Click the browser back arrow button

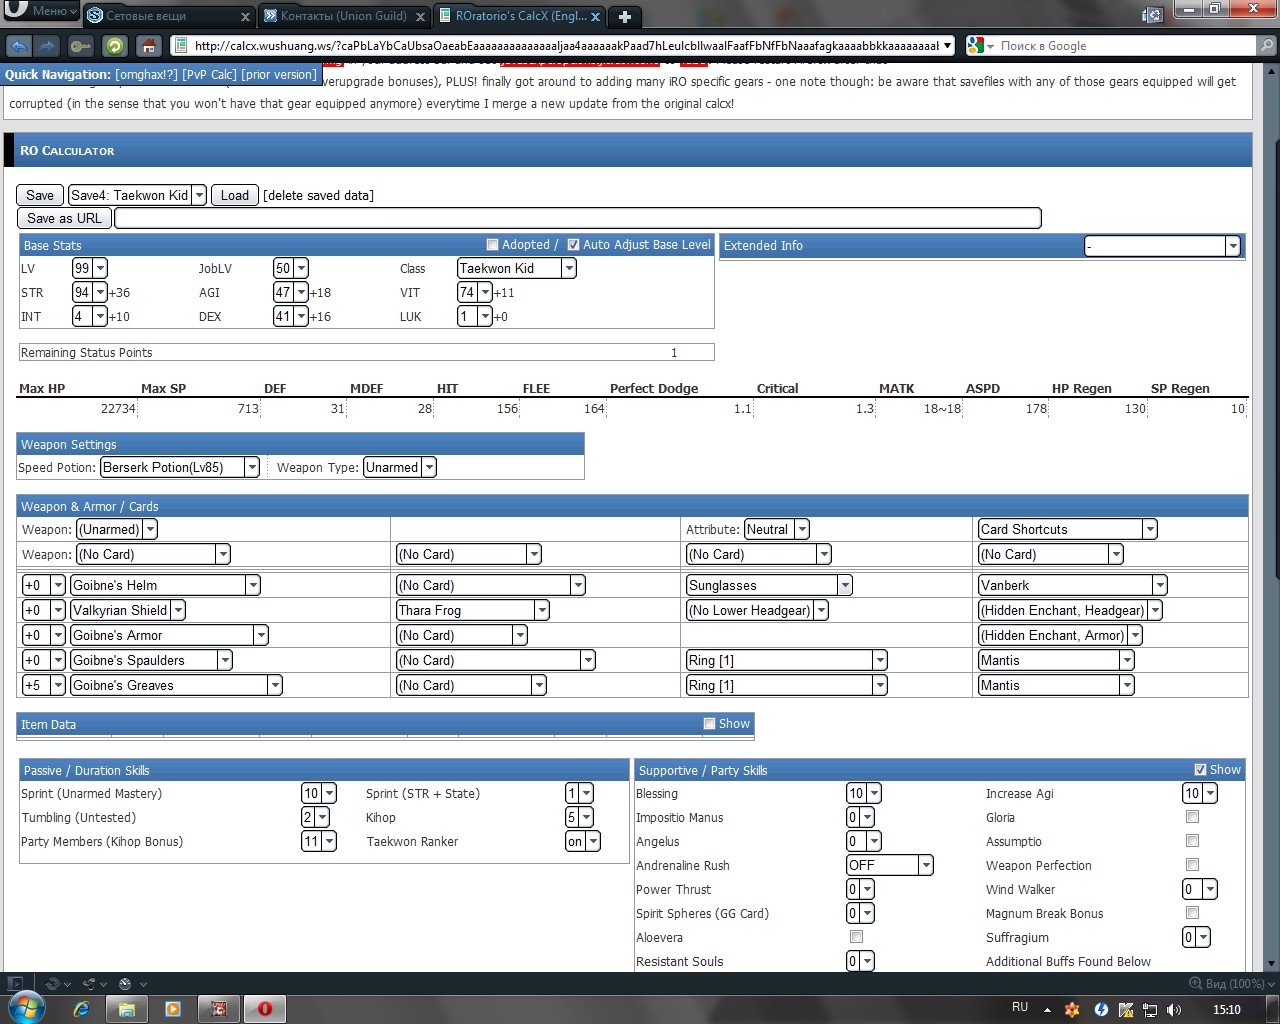tap(18, 46)
